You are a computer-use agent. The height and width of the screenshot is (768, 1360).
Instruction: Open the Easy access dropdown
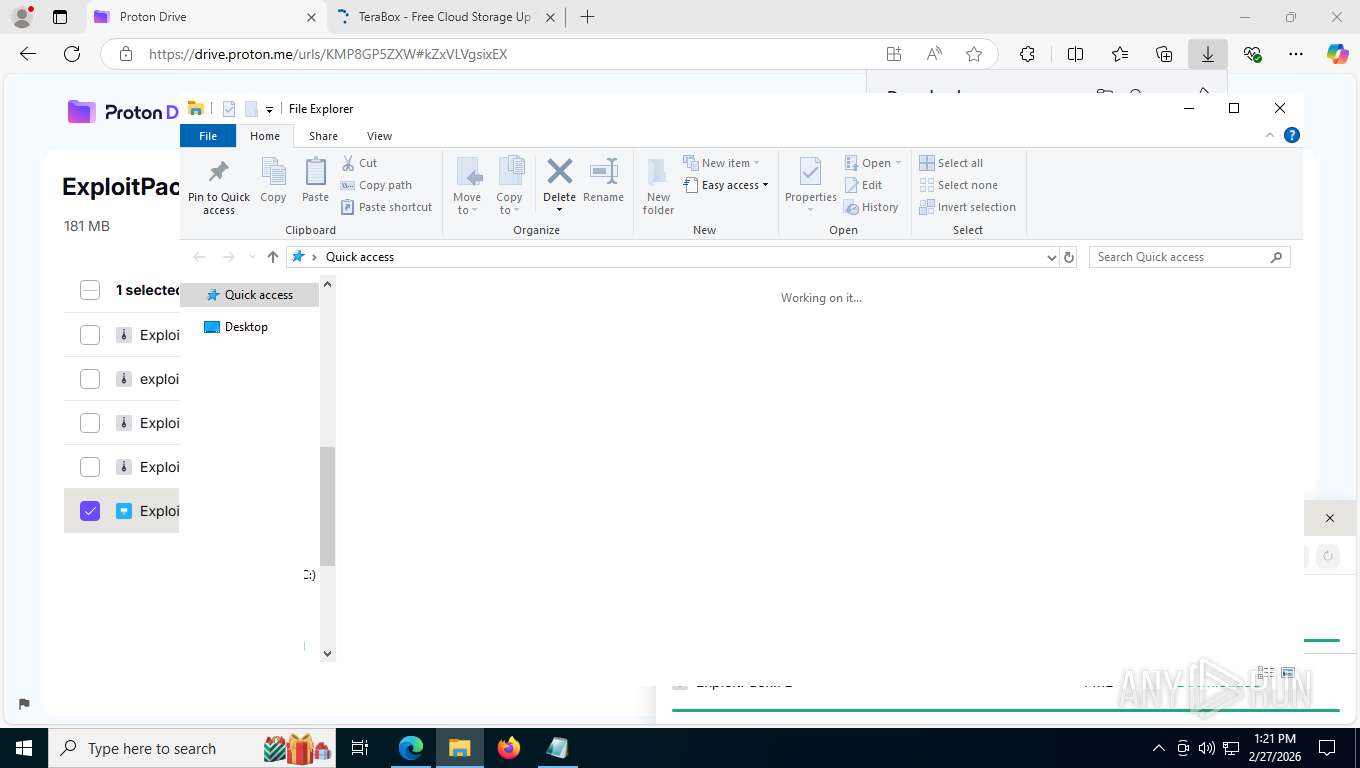click(726, 185)
